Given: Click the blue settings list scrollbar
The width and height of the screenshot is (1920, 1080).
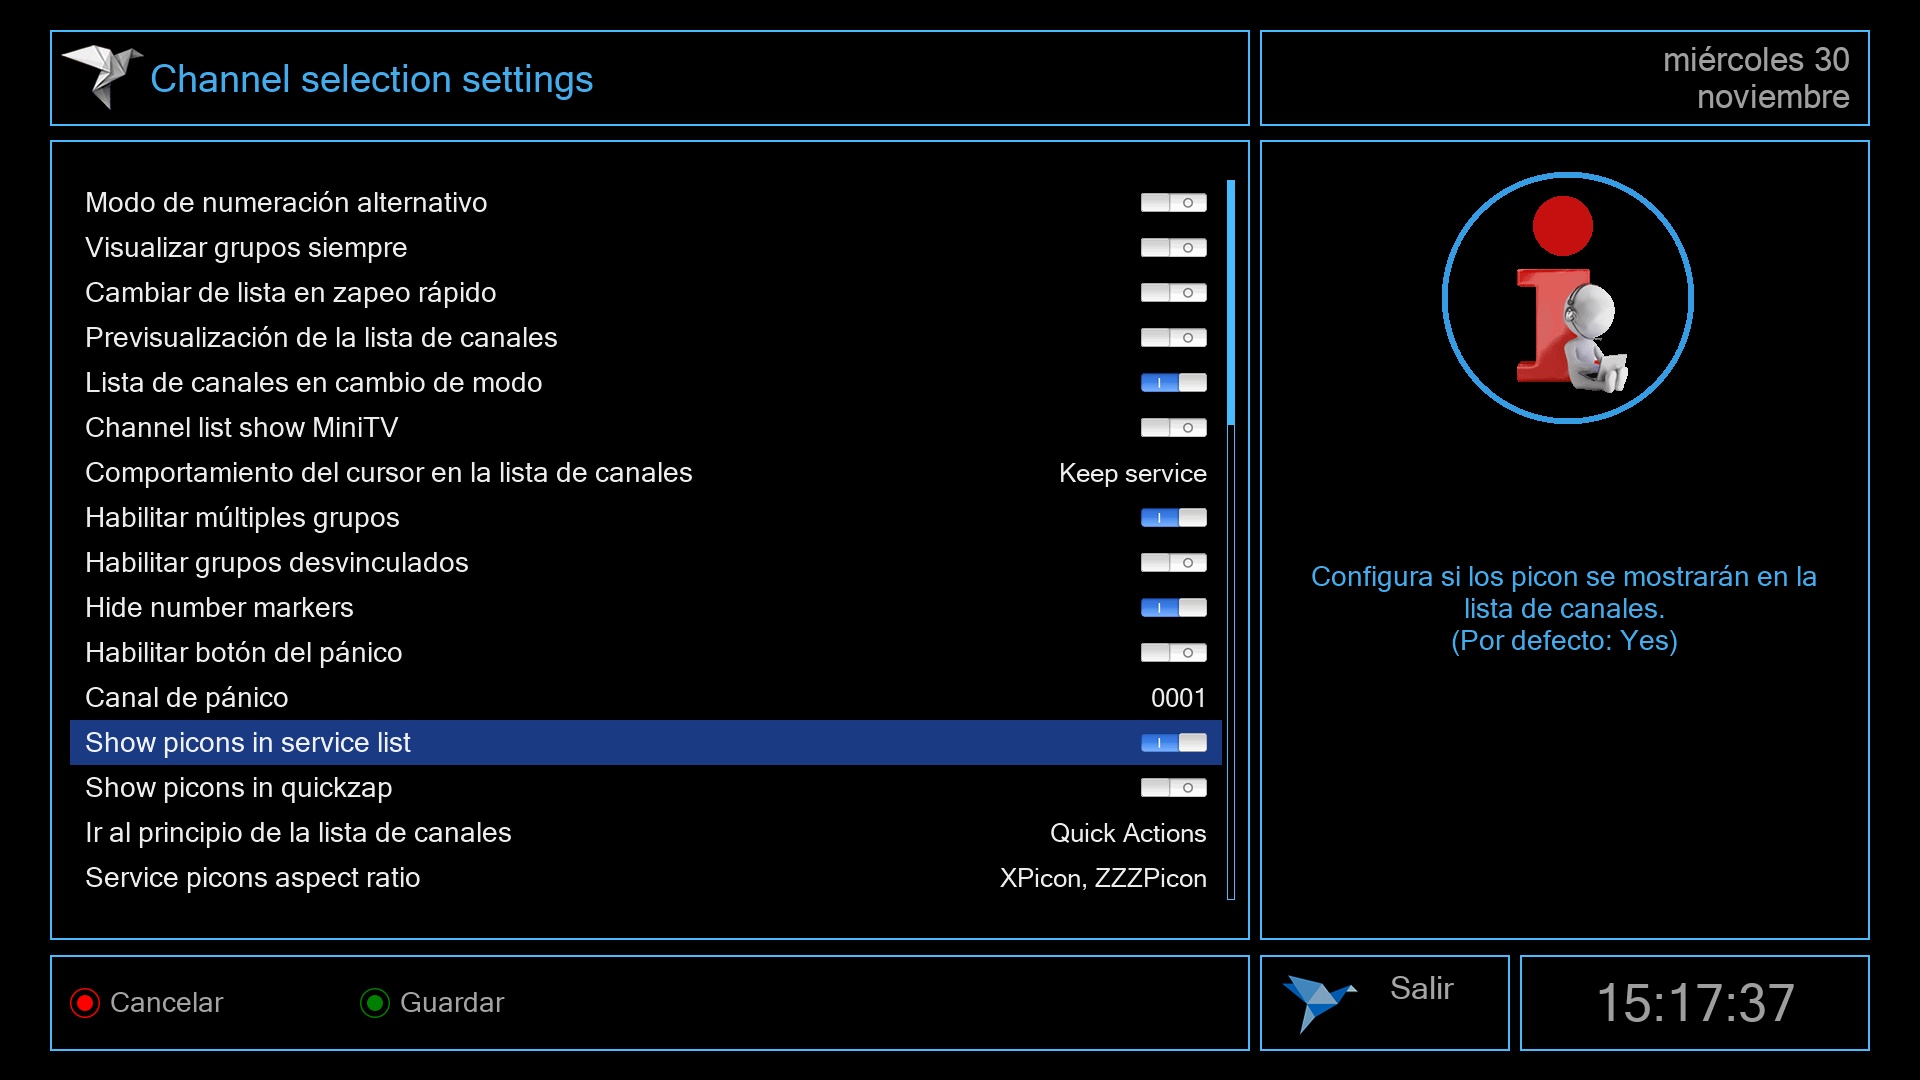Looking at the screenshot, I should pyautogui.click(x=1231, y=302).
